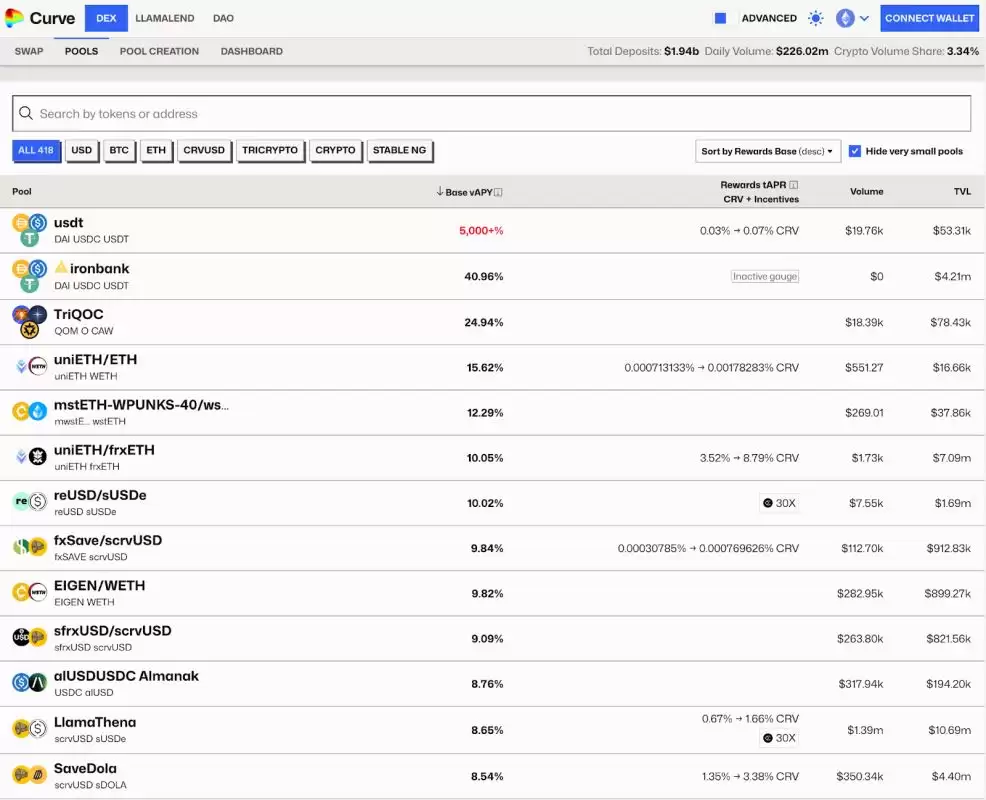Expand the network selector chevron

864,18
